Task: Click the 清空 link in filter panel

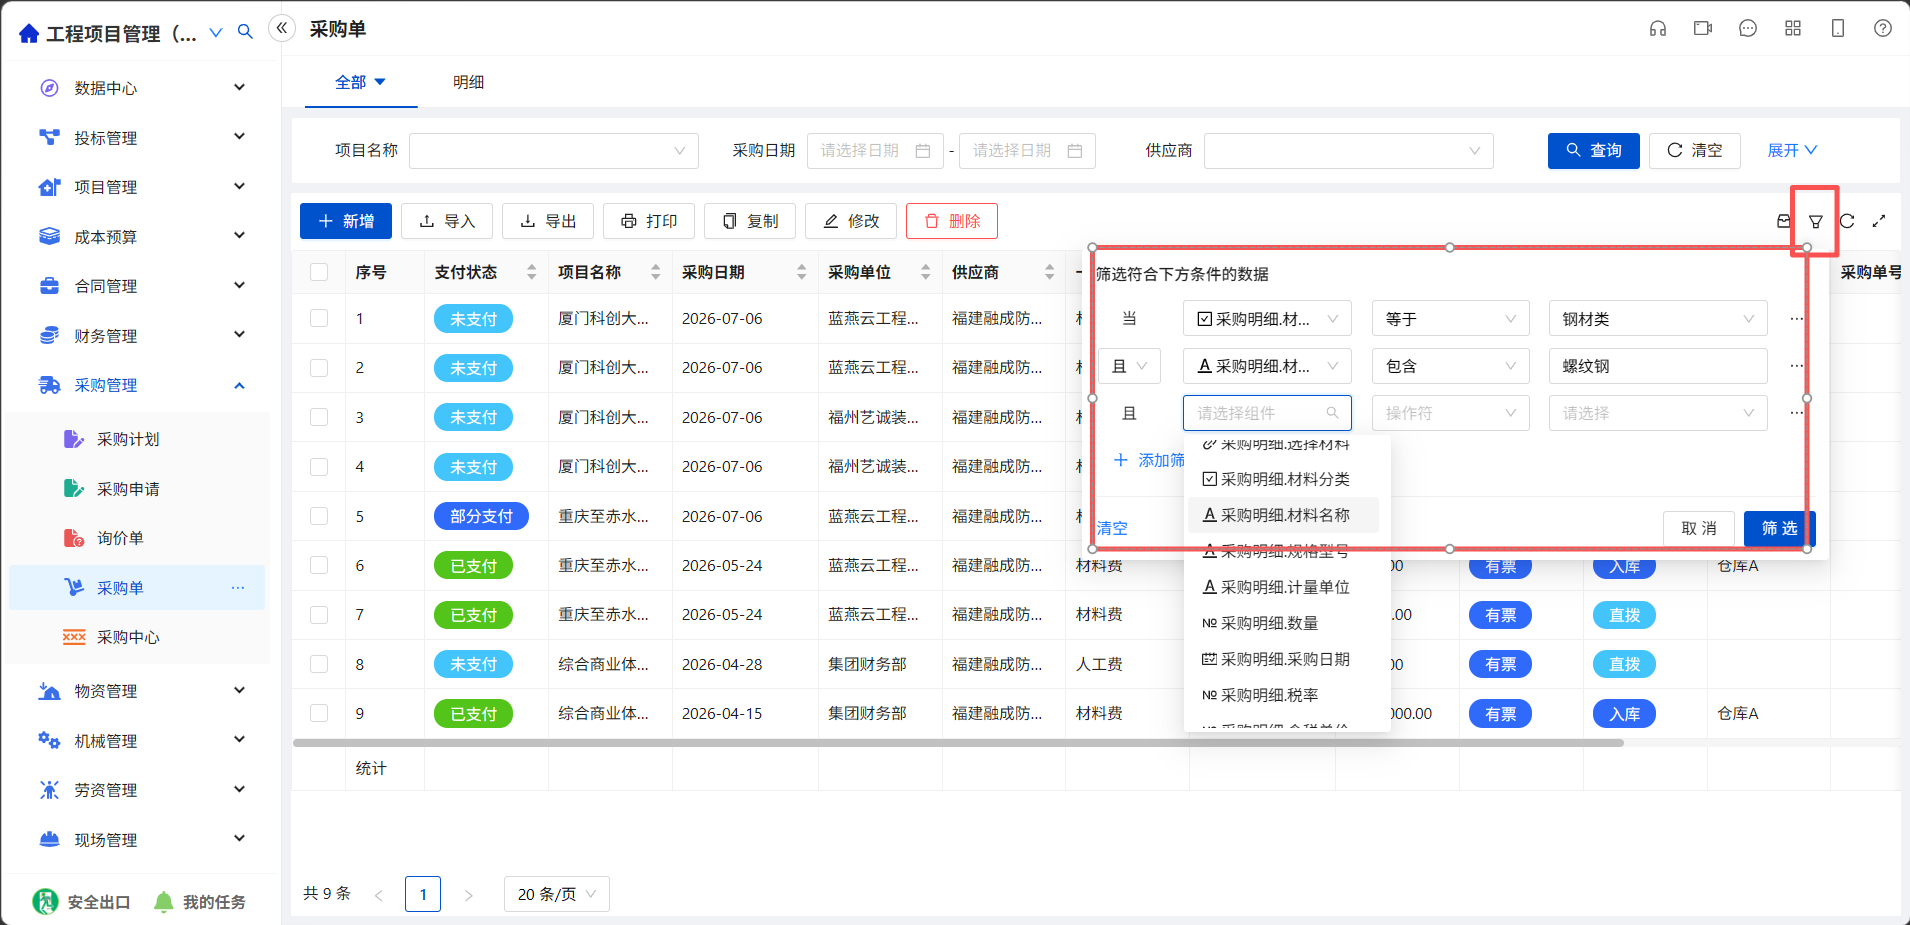Action: click(1112, 528)
